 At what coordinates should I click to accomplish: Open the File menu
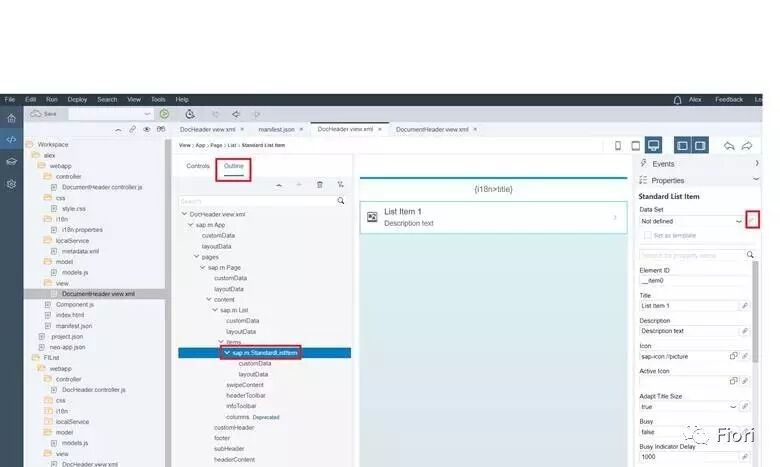tap(9, 99)
